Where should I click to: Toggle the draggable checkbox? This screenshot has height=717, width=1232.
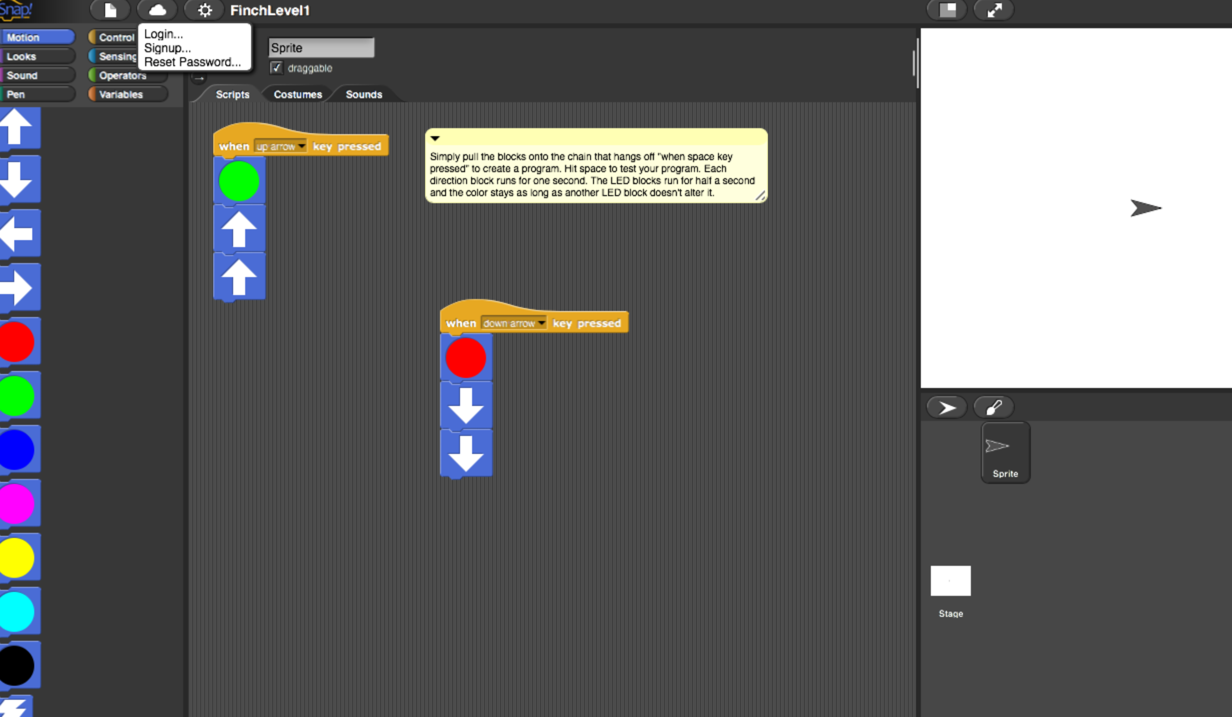pyautogui.click(x=277, y=68)
